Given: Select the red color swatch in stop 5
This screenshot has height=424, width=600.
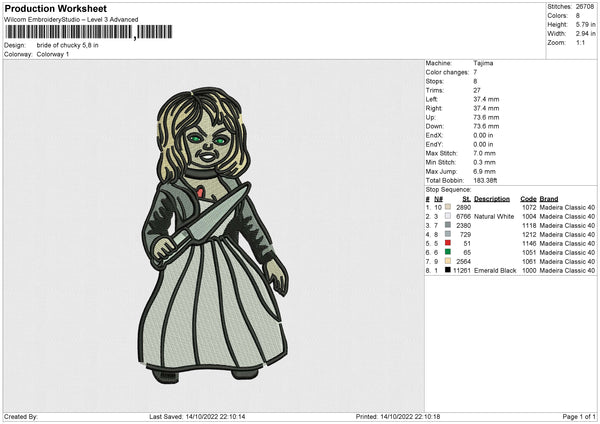Looking at the screenshot, I should [447, 243].
